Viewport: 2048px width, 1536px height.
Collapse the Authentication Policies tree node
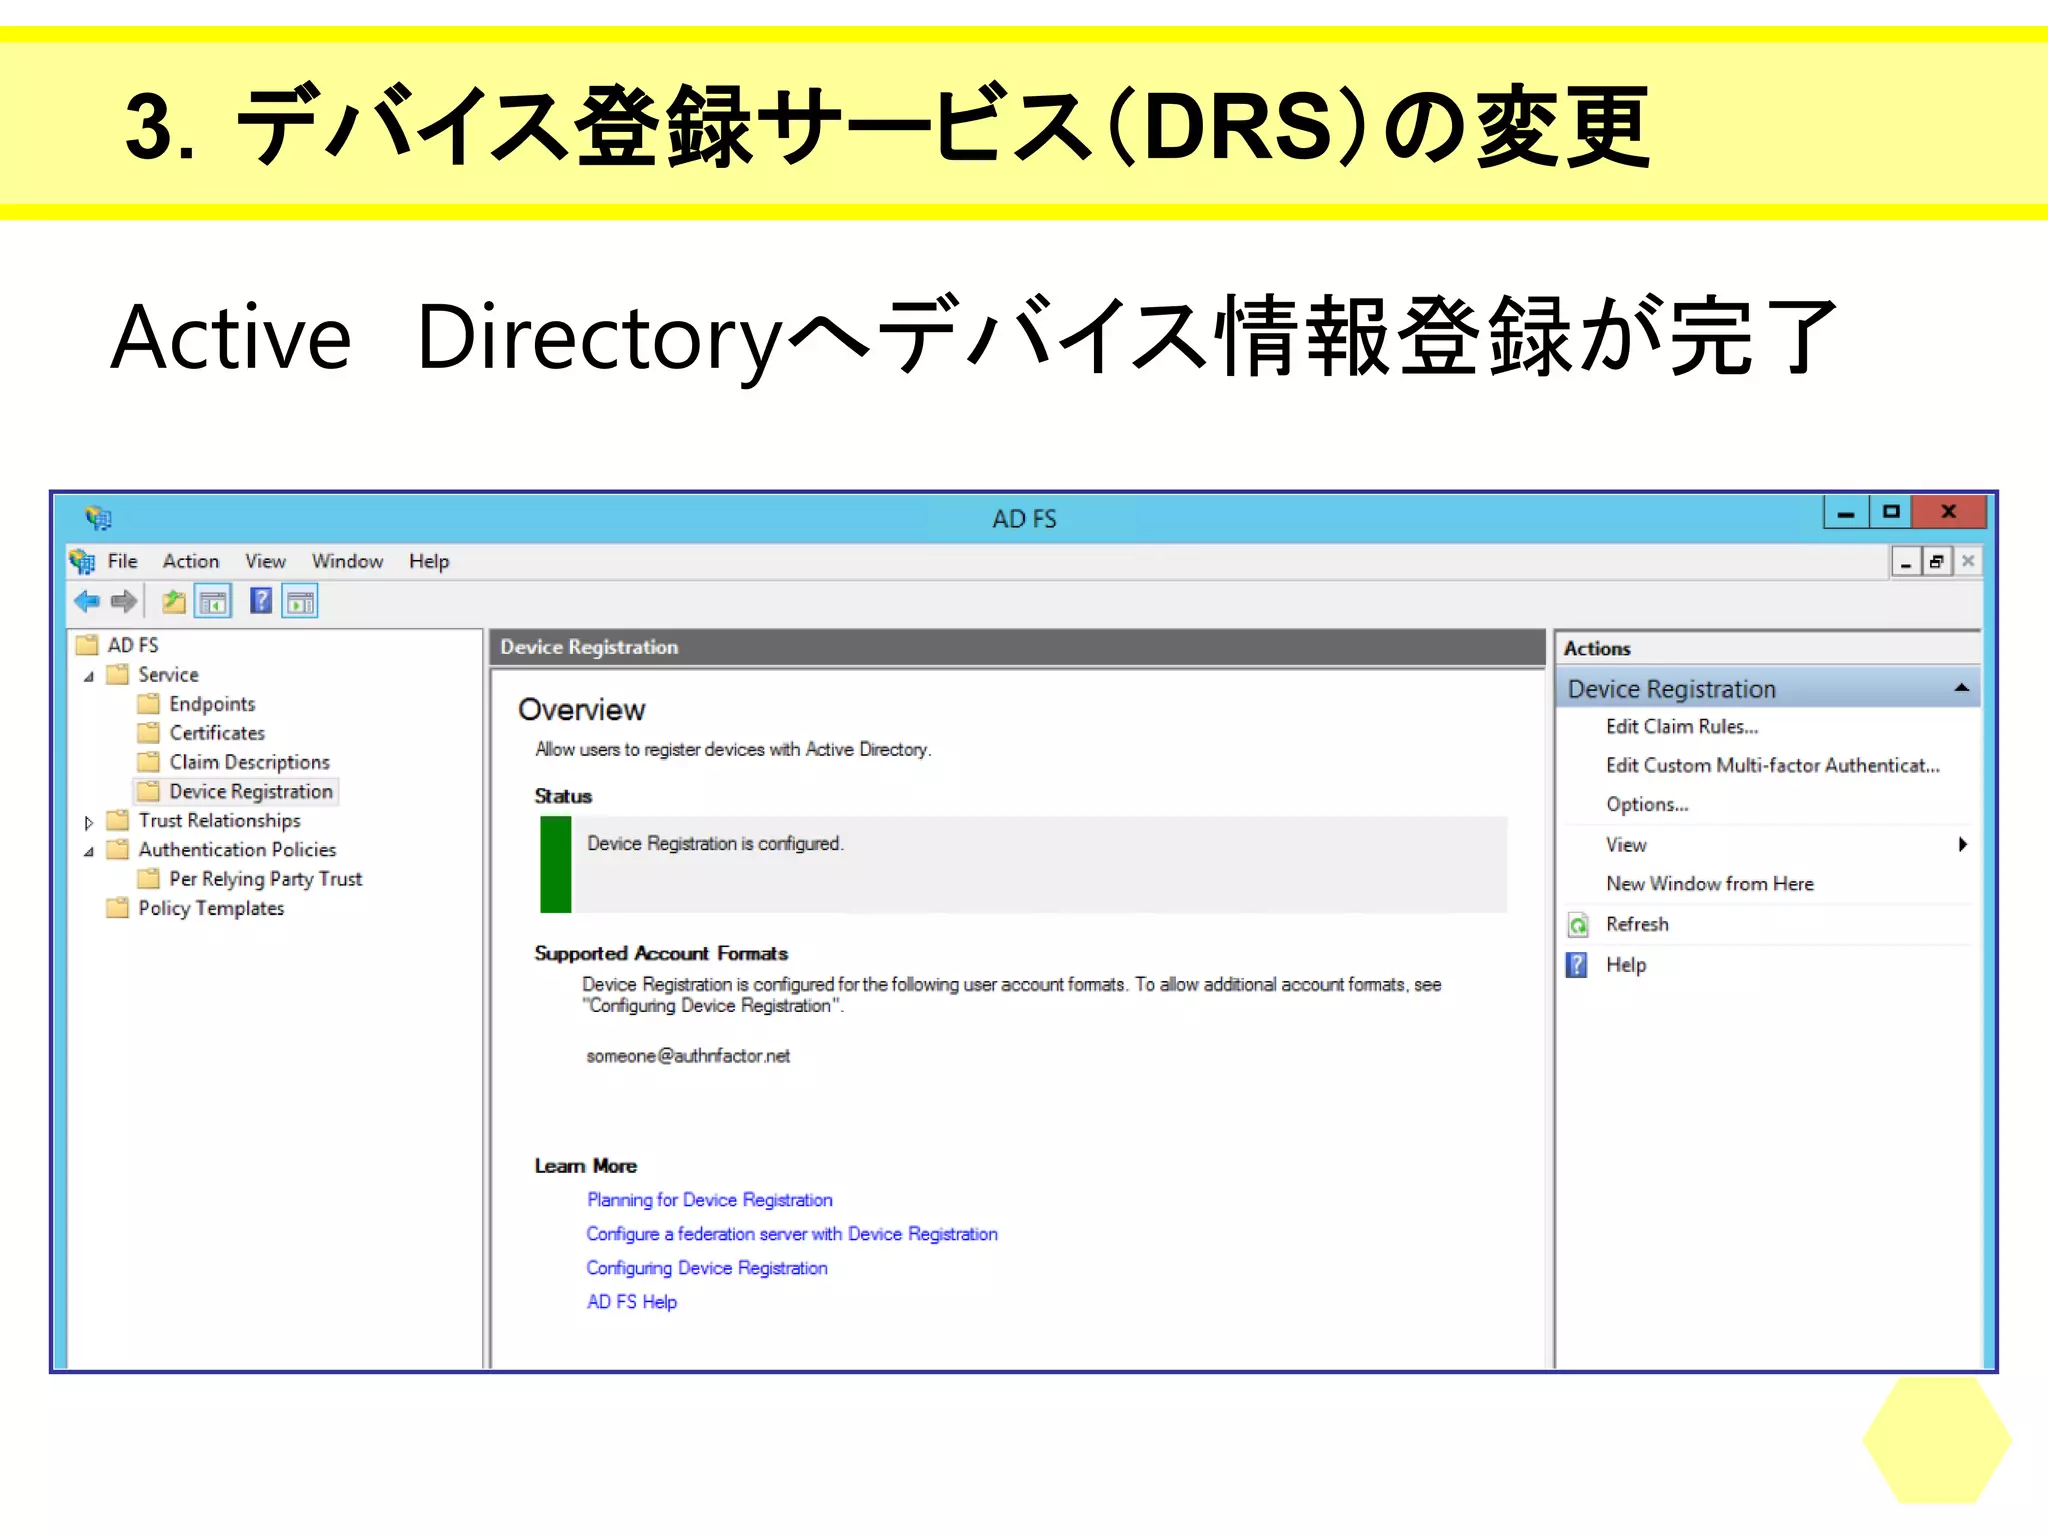[x=89, y=852]
